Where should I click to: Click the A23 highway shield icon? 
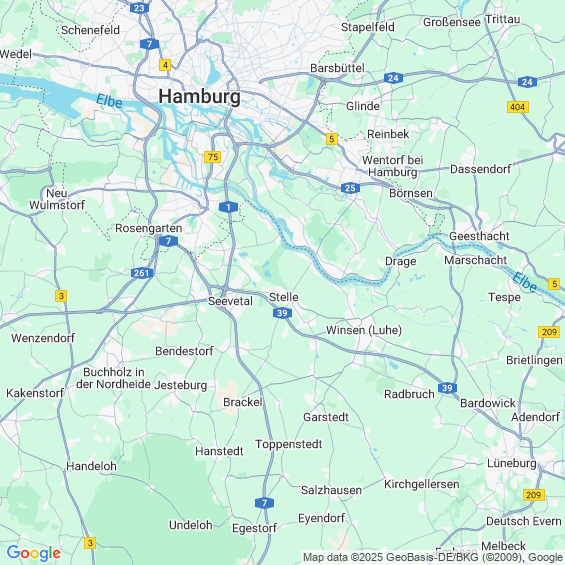(x=139, y=8)
